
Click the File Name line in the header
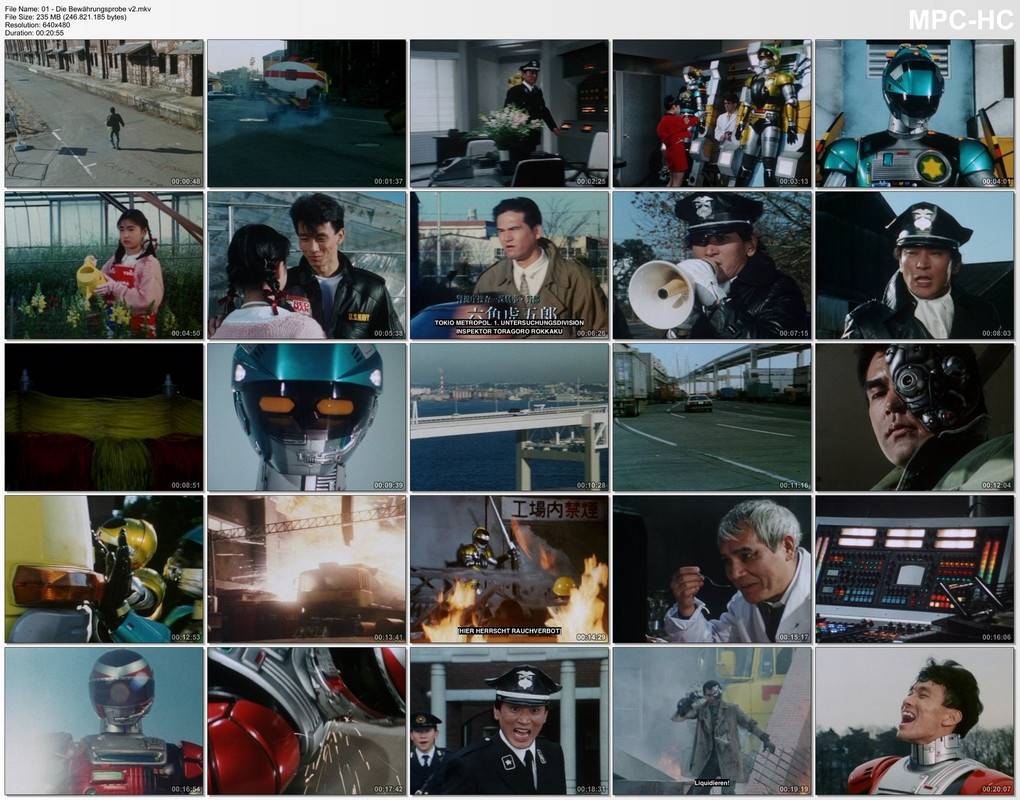point(78,9)
